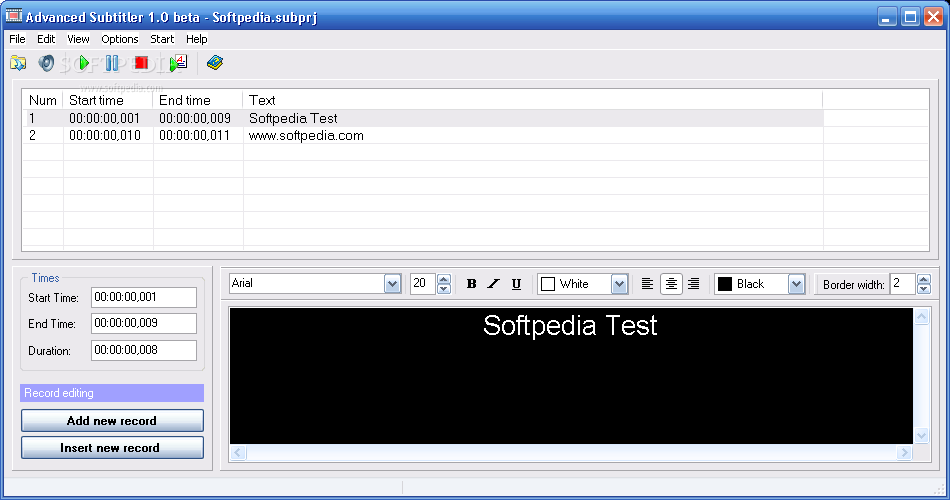Open the help book icon
This screenshot has width=950, height=500.
215,62
